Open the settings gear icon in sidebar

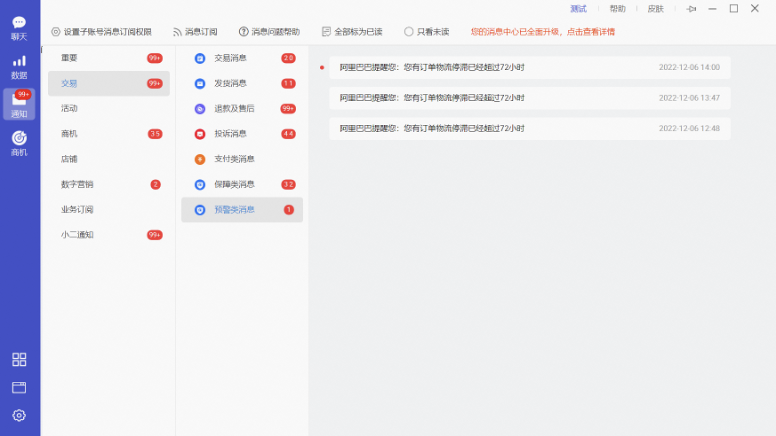19,415
